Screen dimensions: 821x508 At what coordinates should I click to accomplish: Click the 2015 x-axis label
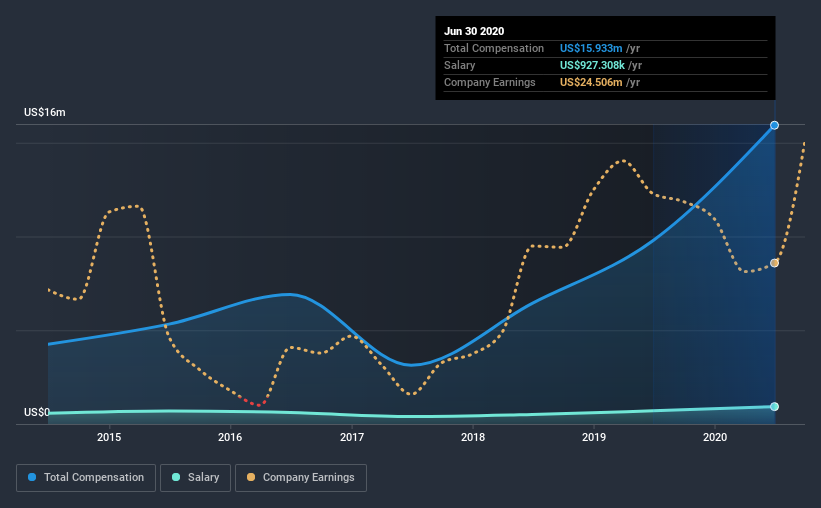click(x=109, y=437)
